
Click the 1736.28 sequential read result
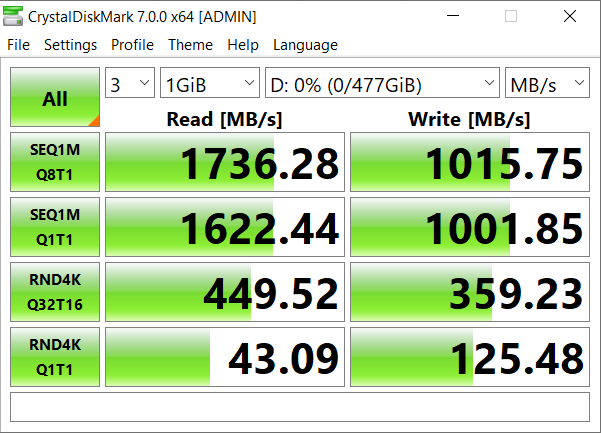pyautogui.click(x=224, y=163)
